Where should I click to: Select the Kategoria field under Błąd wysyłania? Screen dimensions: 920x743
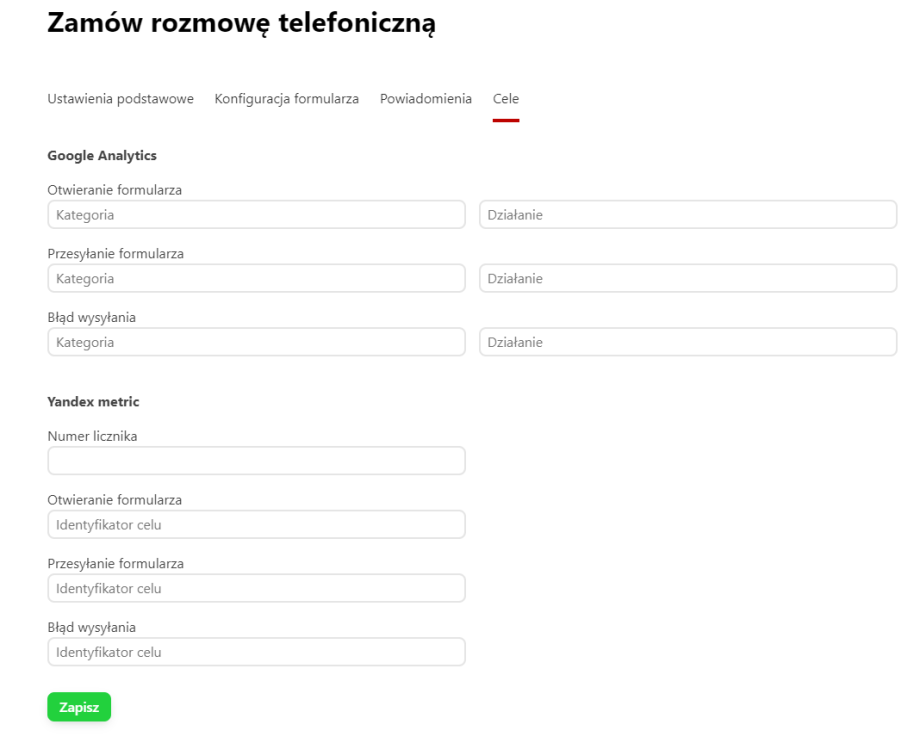(x=256, y=342)
